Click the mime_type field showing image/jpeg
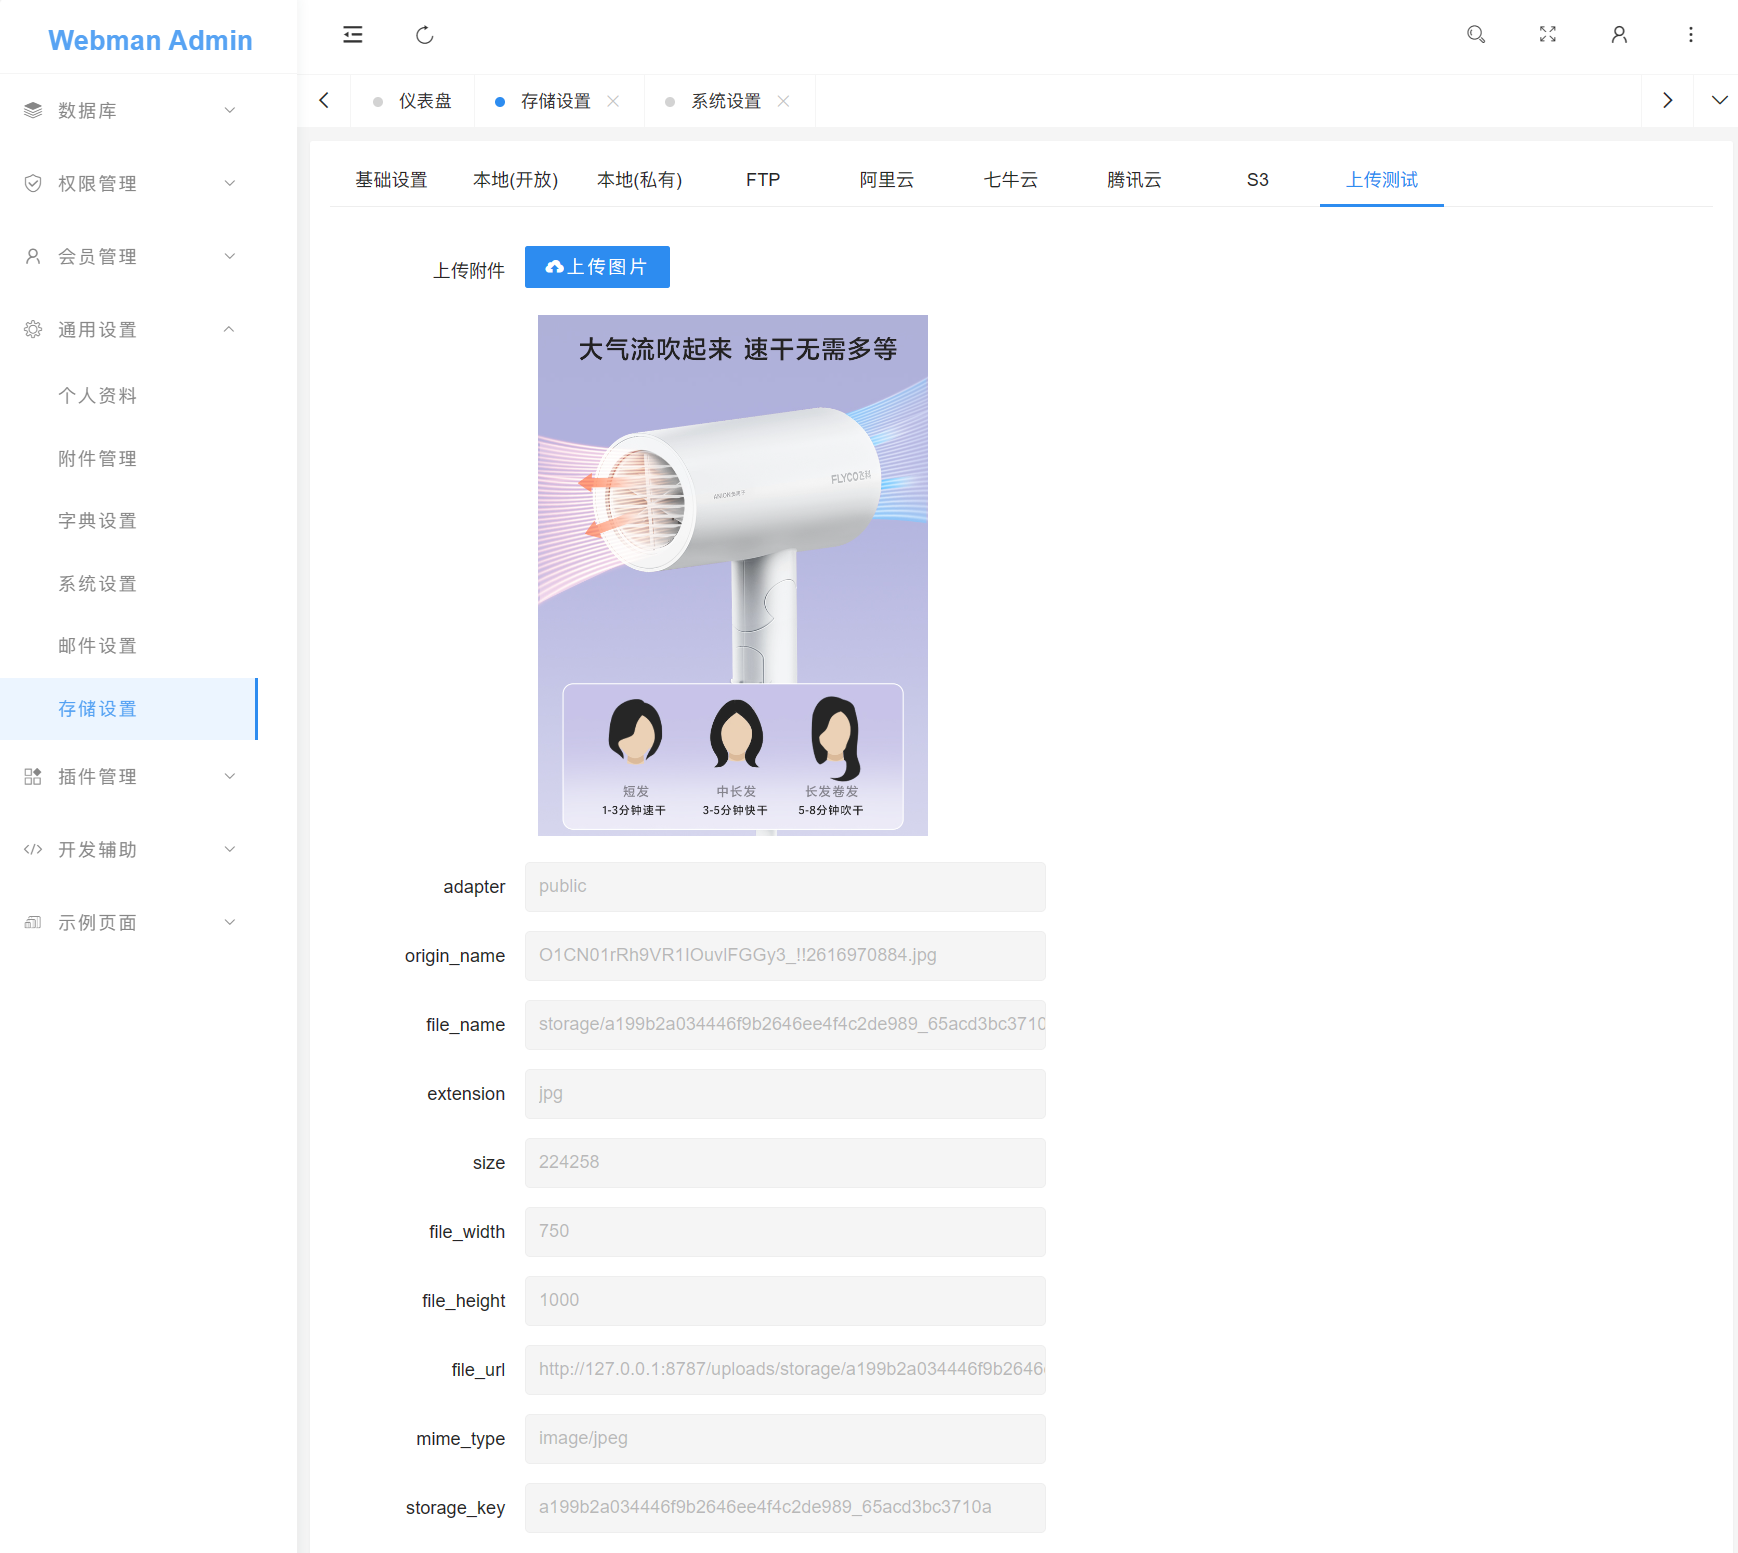This screenshot has width=1738, height=1553. 785,1439
